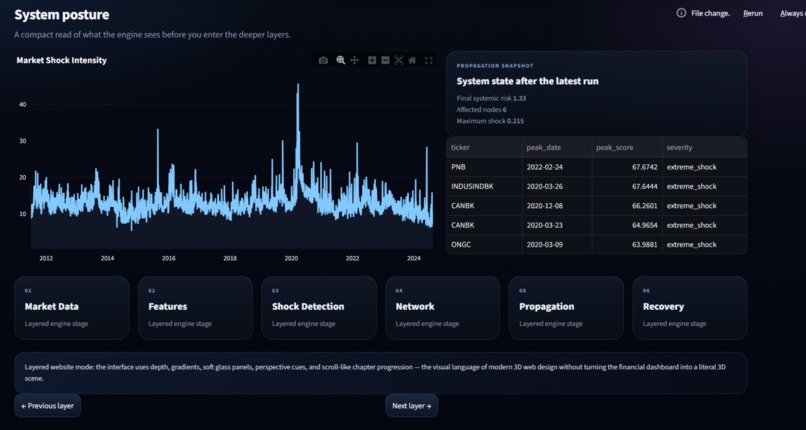Select the INDUSINDBK ticker cell
Screen dimensions: 806x430
click(484, 186)
